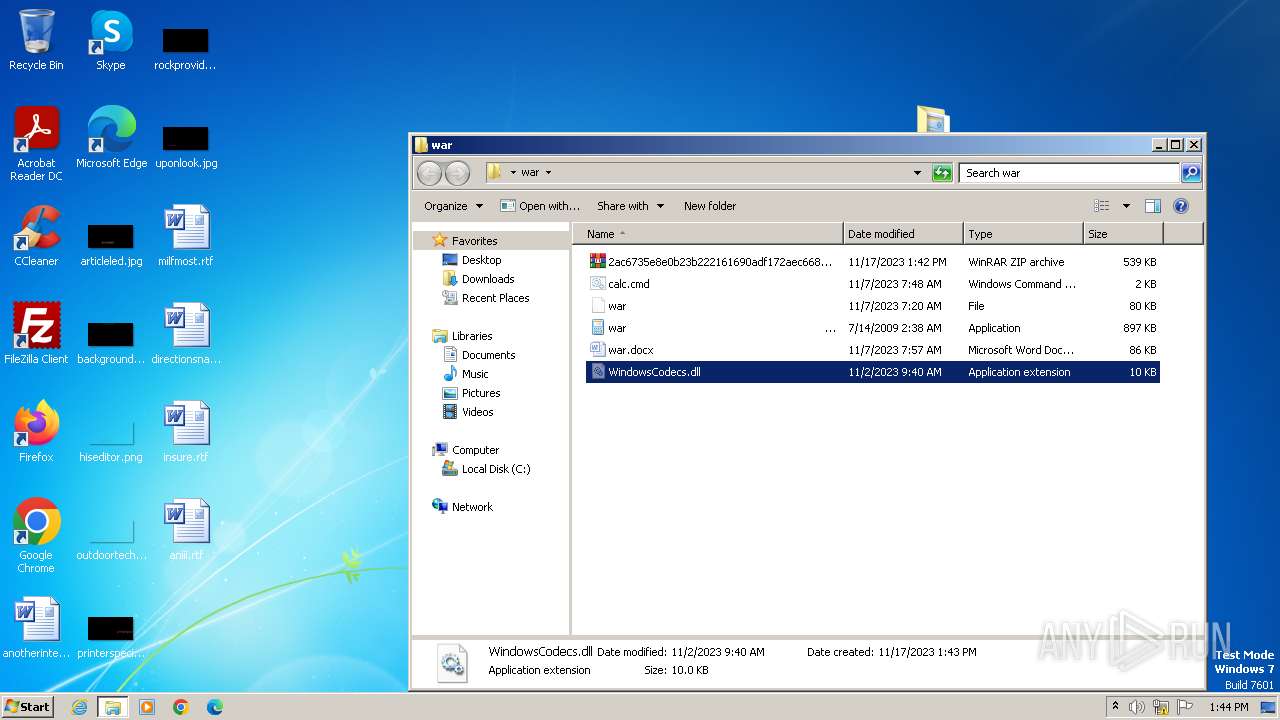Refresh the war folder view

pos(942,173)
